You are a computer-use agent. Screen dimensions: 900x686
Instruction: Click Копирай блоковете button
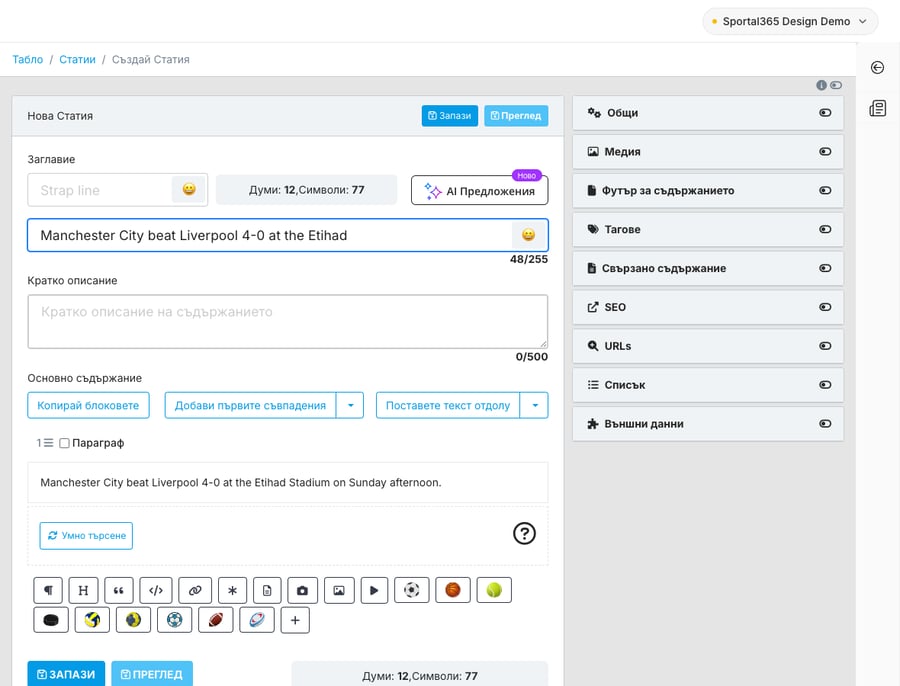(88, 405)
